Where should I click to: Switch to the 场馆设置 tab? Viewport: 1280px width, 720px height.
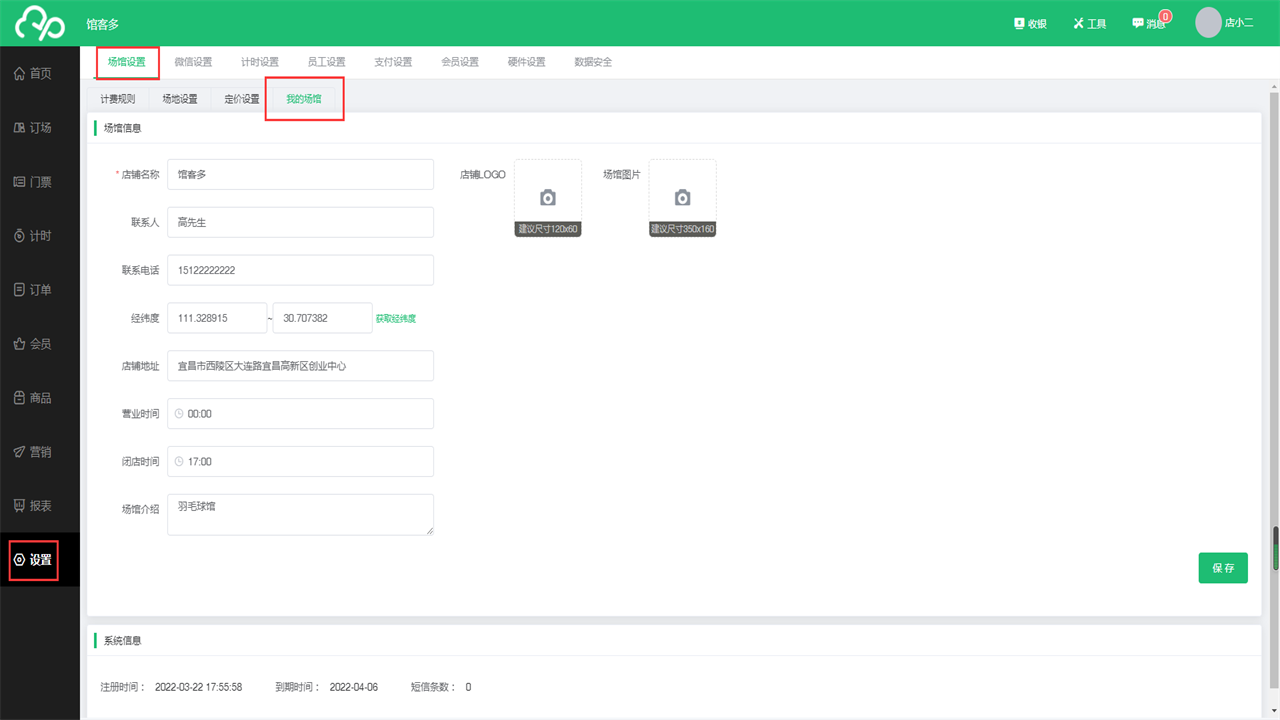click(x=127, y=62)
